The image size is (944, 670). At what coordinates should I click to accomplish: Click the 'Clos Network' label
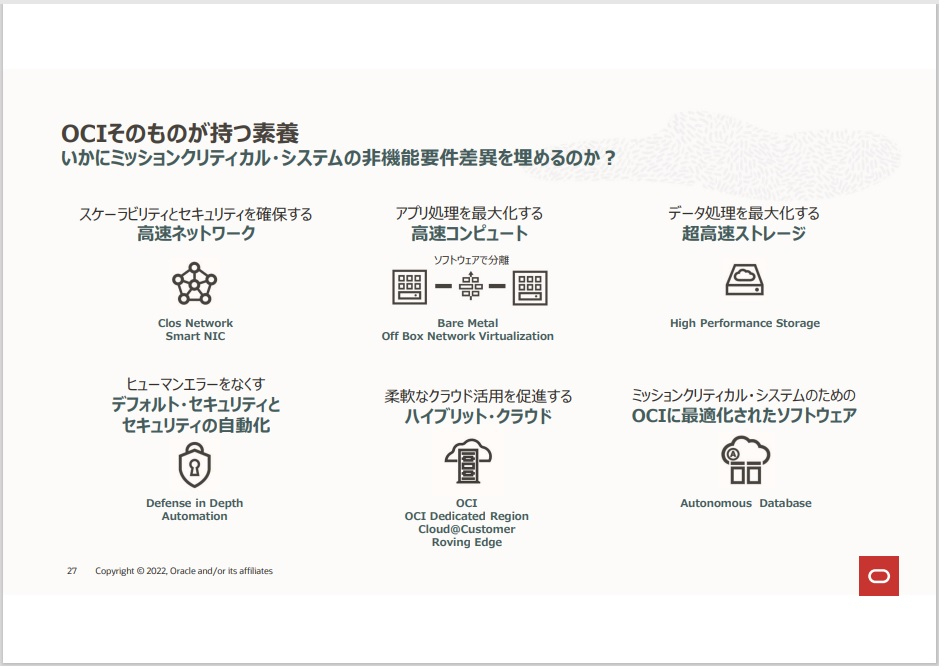point(196,325)
